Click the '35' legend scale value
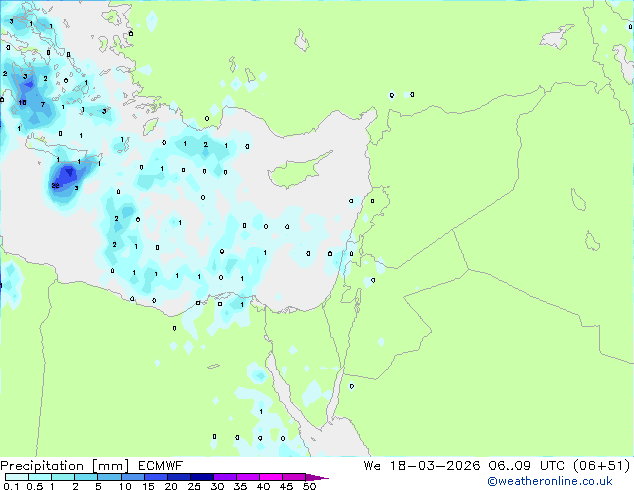This screenshot has width=634, height=490. (x=240, y=486)
